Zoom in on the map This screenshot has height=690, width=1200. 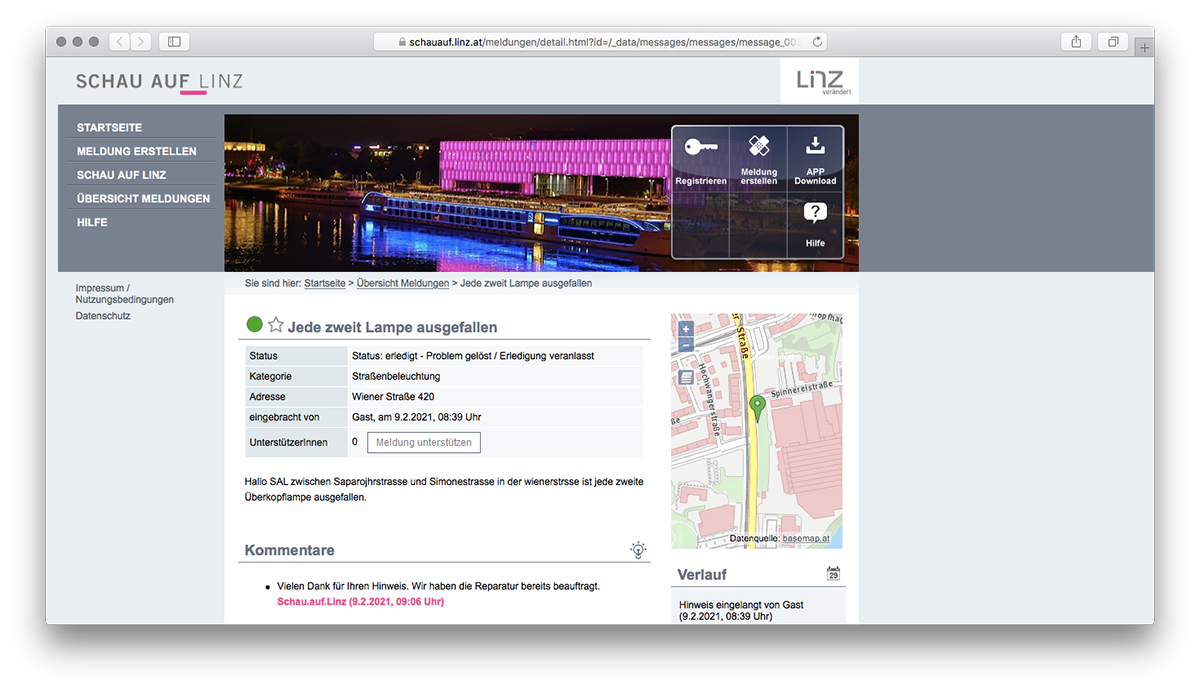[685, 329]
